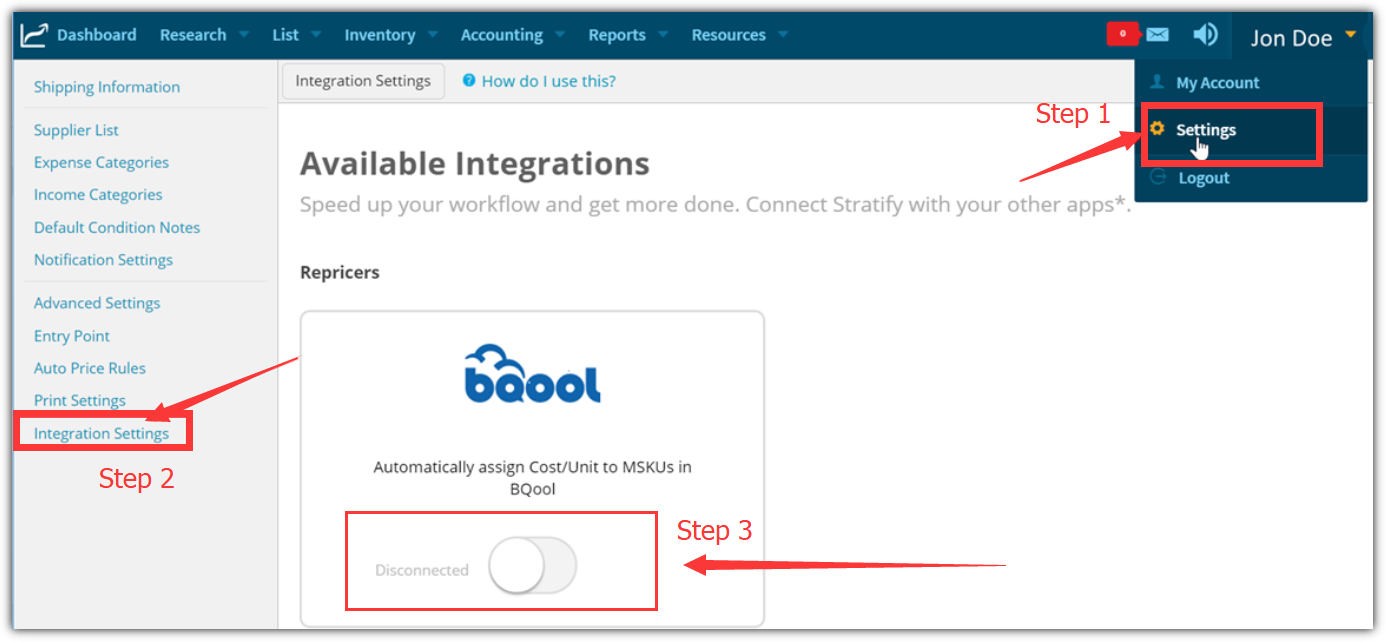The width and height of the screenshot is (1386, 642).
Task: Toggle the BQool Disconnected switch
Action: pos(532,567)
